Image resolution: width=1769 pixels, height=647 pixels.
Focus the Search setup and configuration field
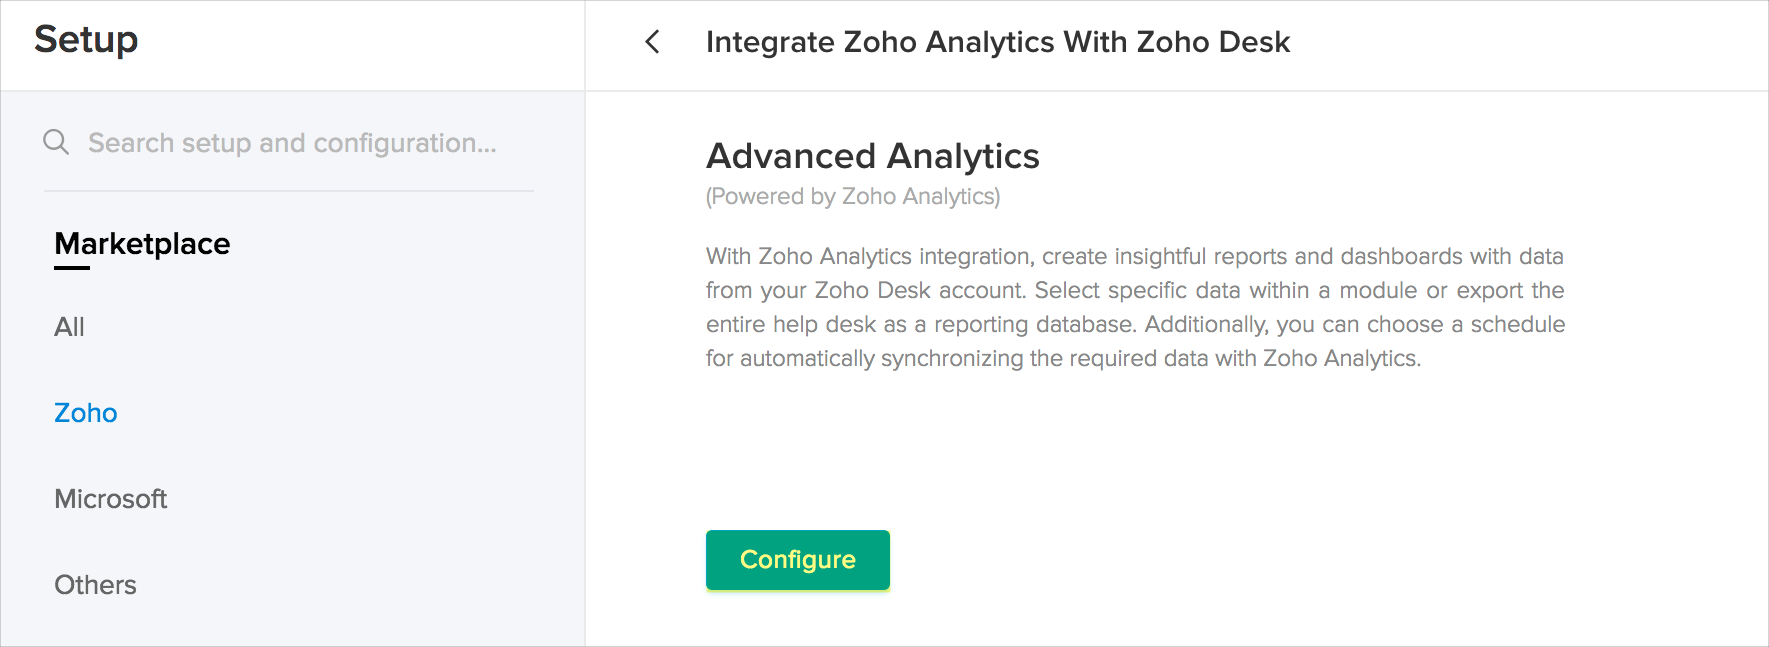[x=292, y=143]
